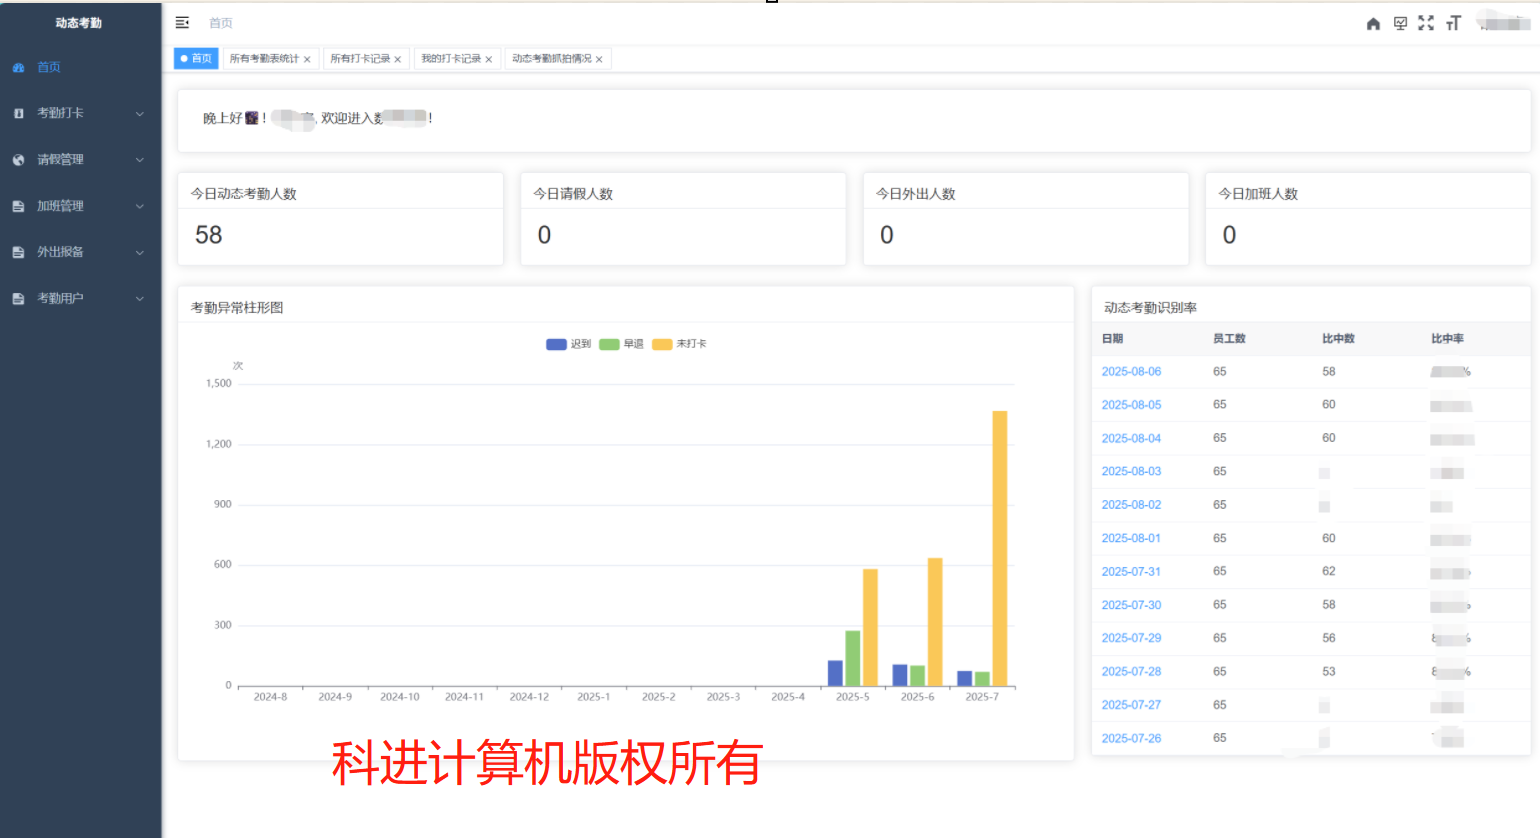Screen dimensions: 1540x838
Task: Open the blurred user account menu
Action: 1503,22
